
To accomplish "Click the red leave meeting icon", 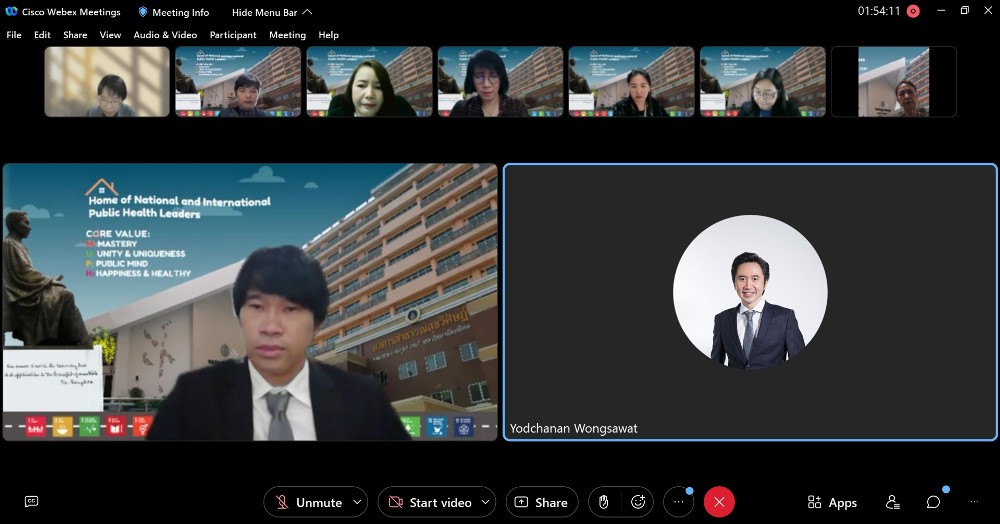I will click(719, 502).
